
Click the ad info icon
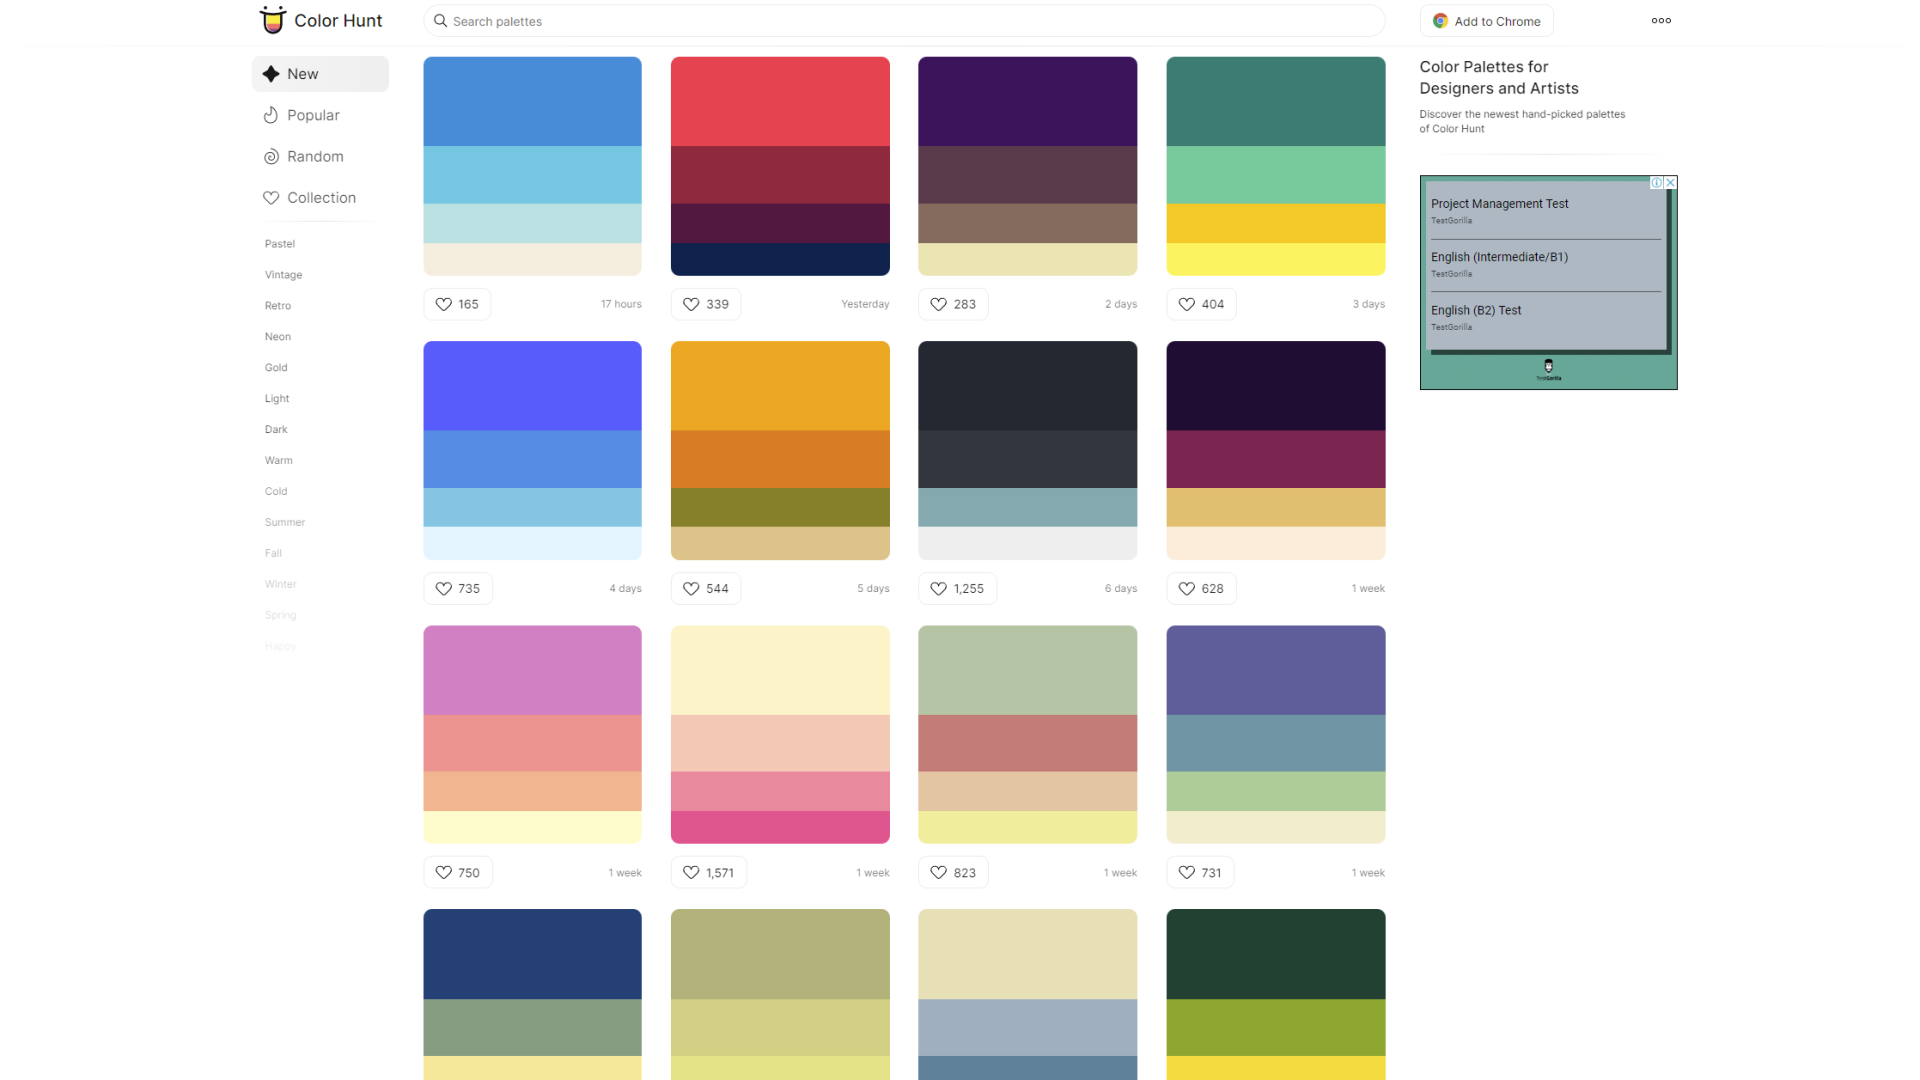point(1656,183)
